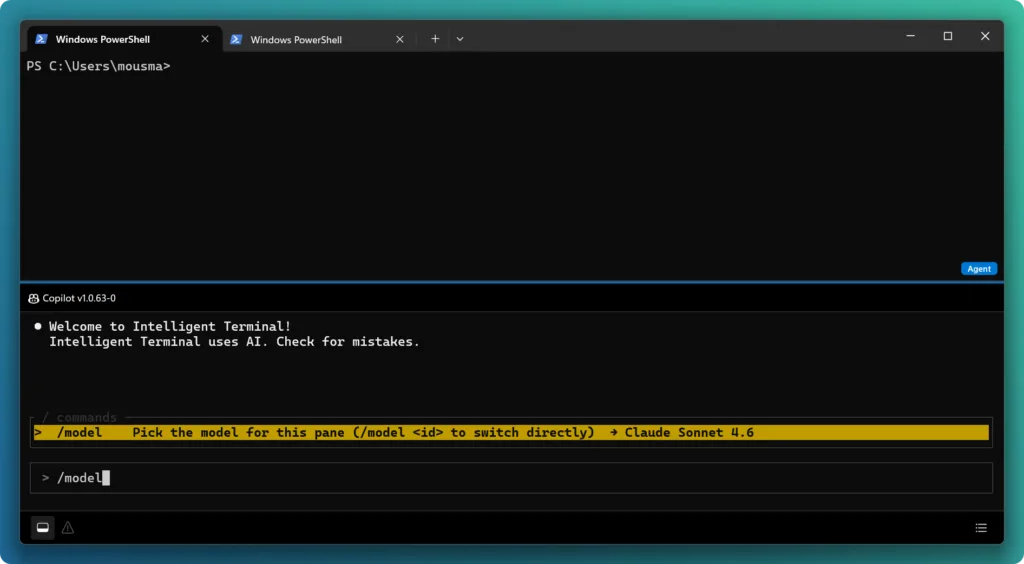Toggle the pane layout icon at bottom left
The image size is (1024, 564).
coord(42,528)
